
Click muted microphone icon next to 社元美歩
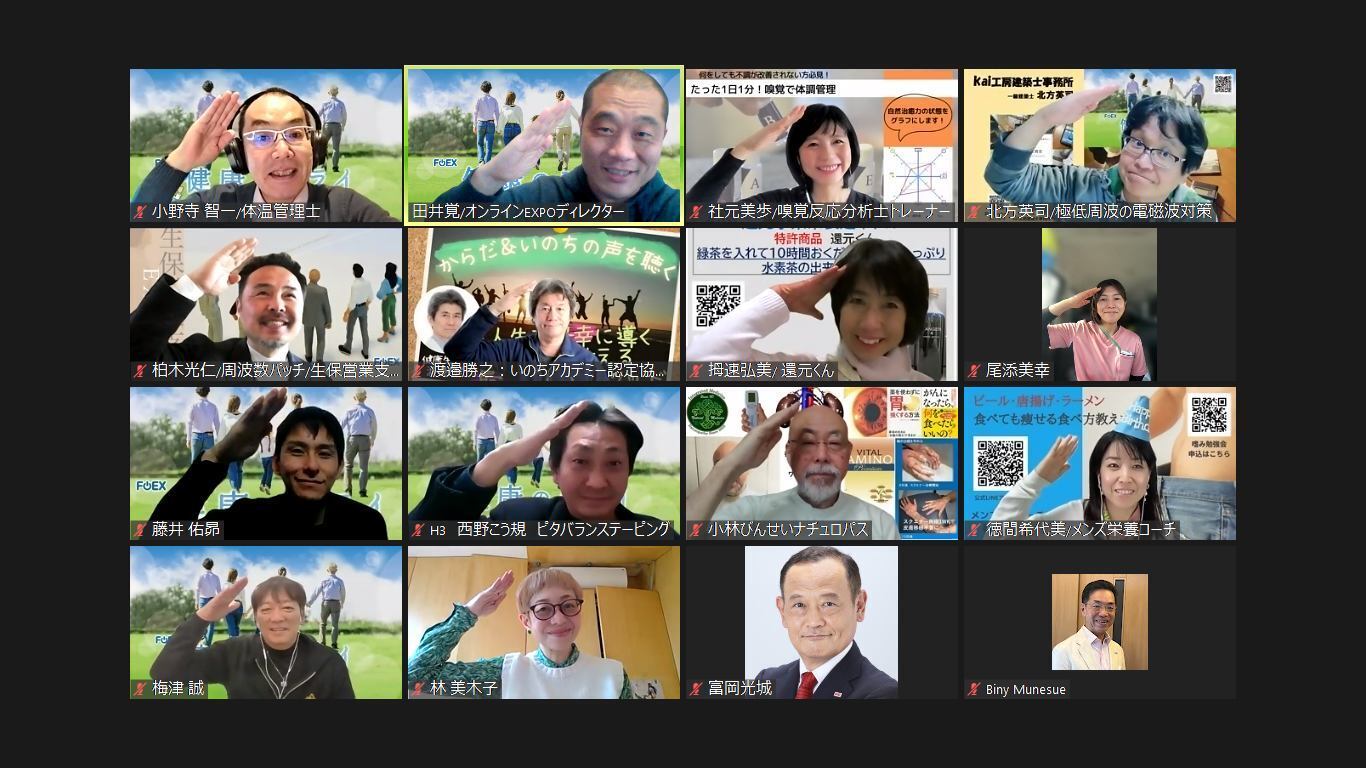[697, 212]
